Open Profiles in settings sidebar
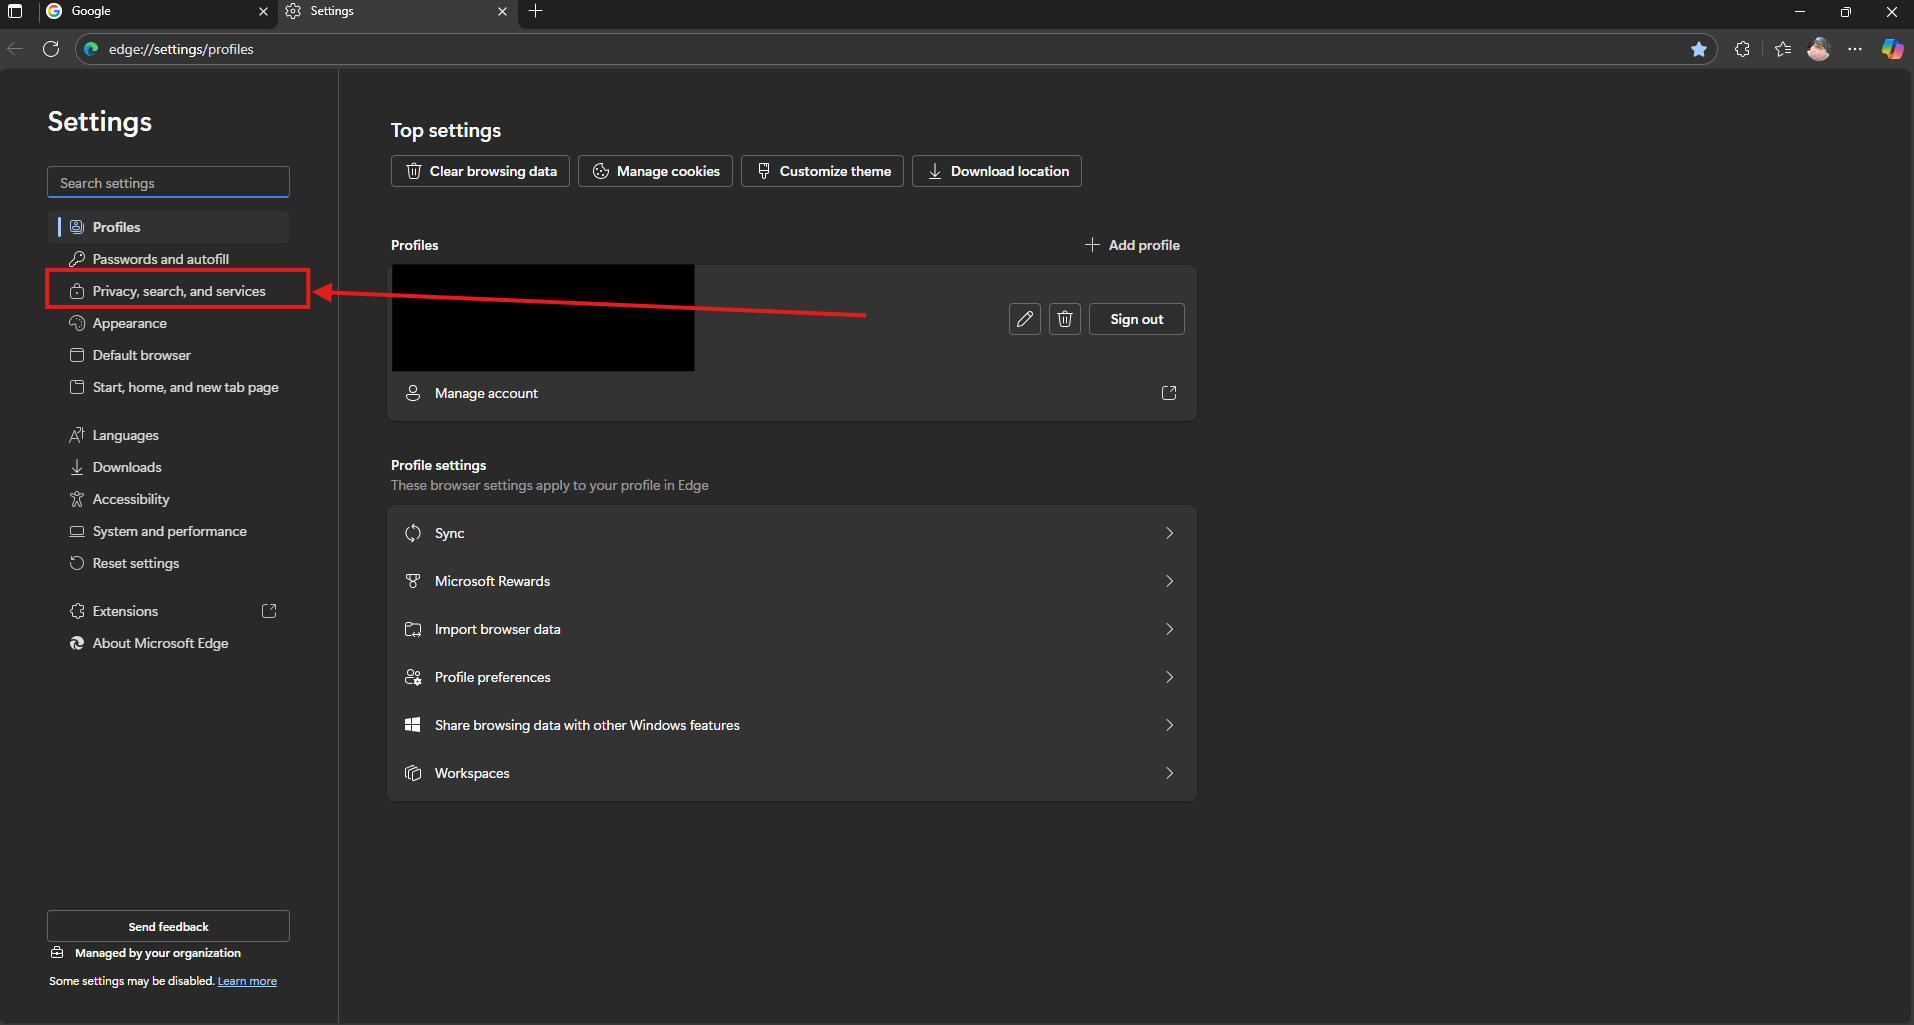Viewport: 1914px width, 1025px height. (x=168, y=227)
